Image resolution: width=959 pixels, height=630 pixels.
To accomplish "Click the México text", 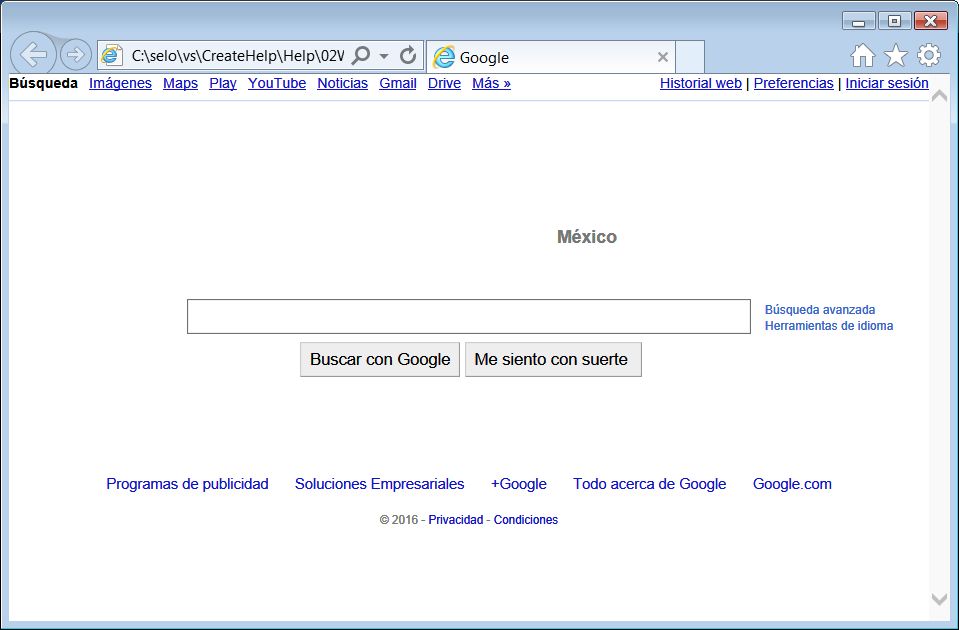I will point(587,237).
